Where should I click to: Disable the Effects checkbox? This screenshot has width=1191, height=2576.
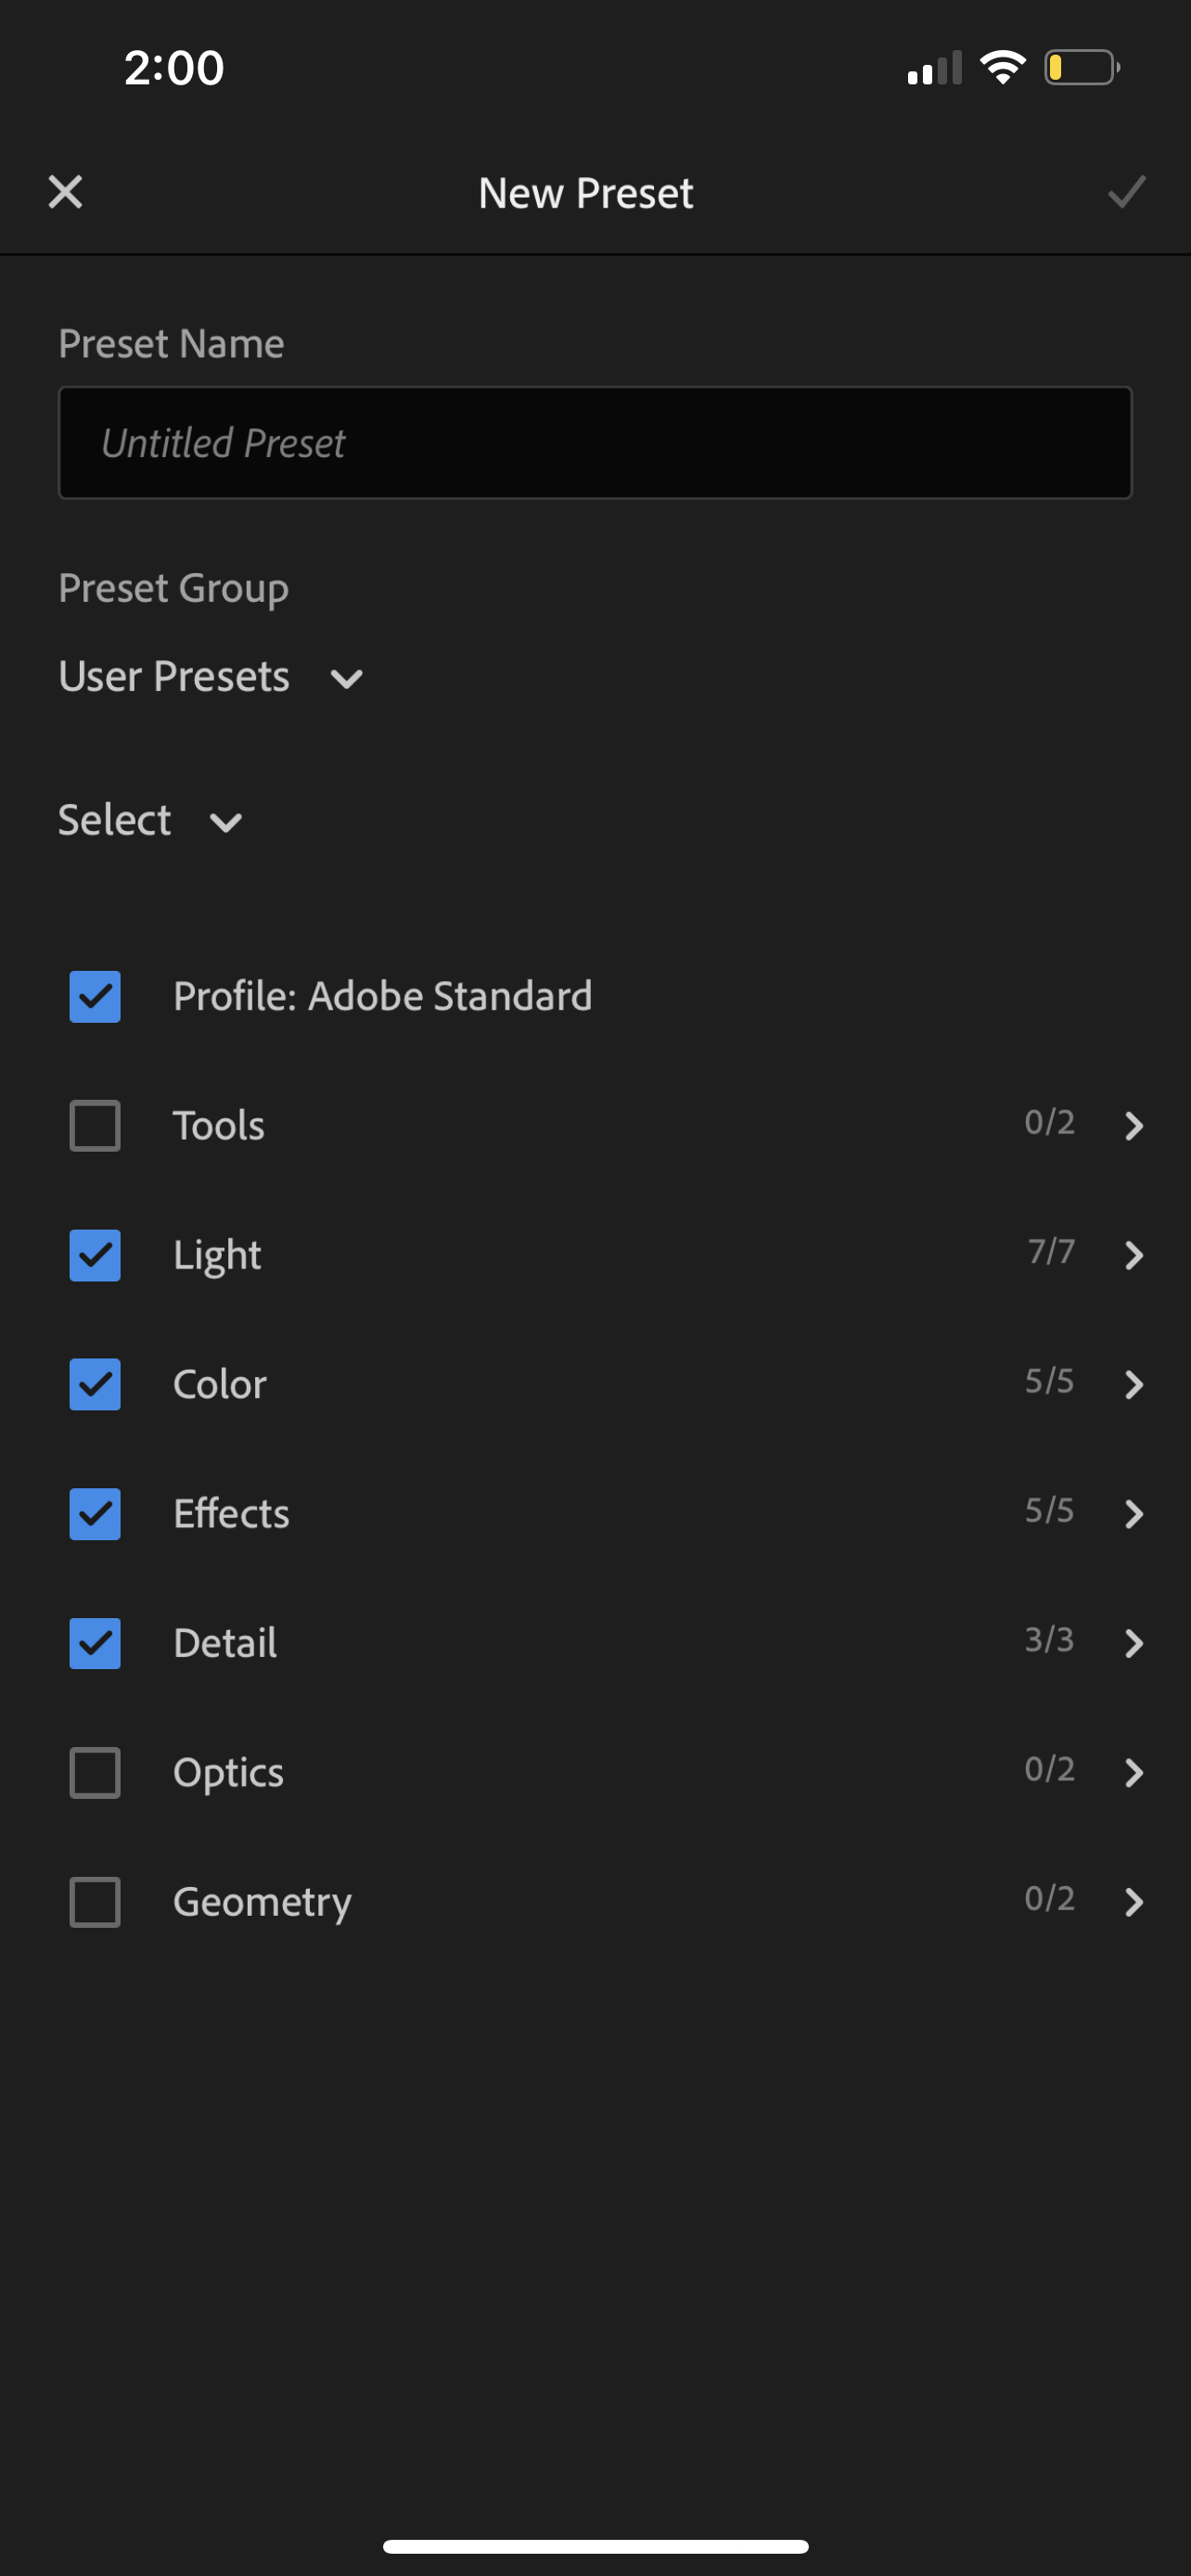95,1514
